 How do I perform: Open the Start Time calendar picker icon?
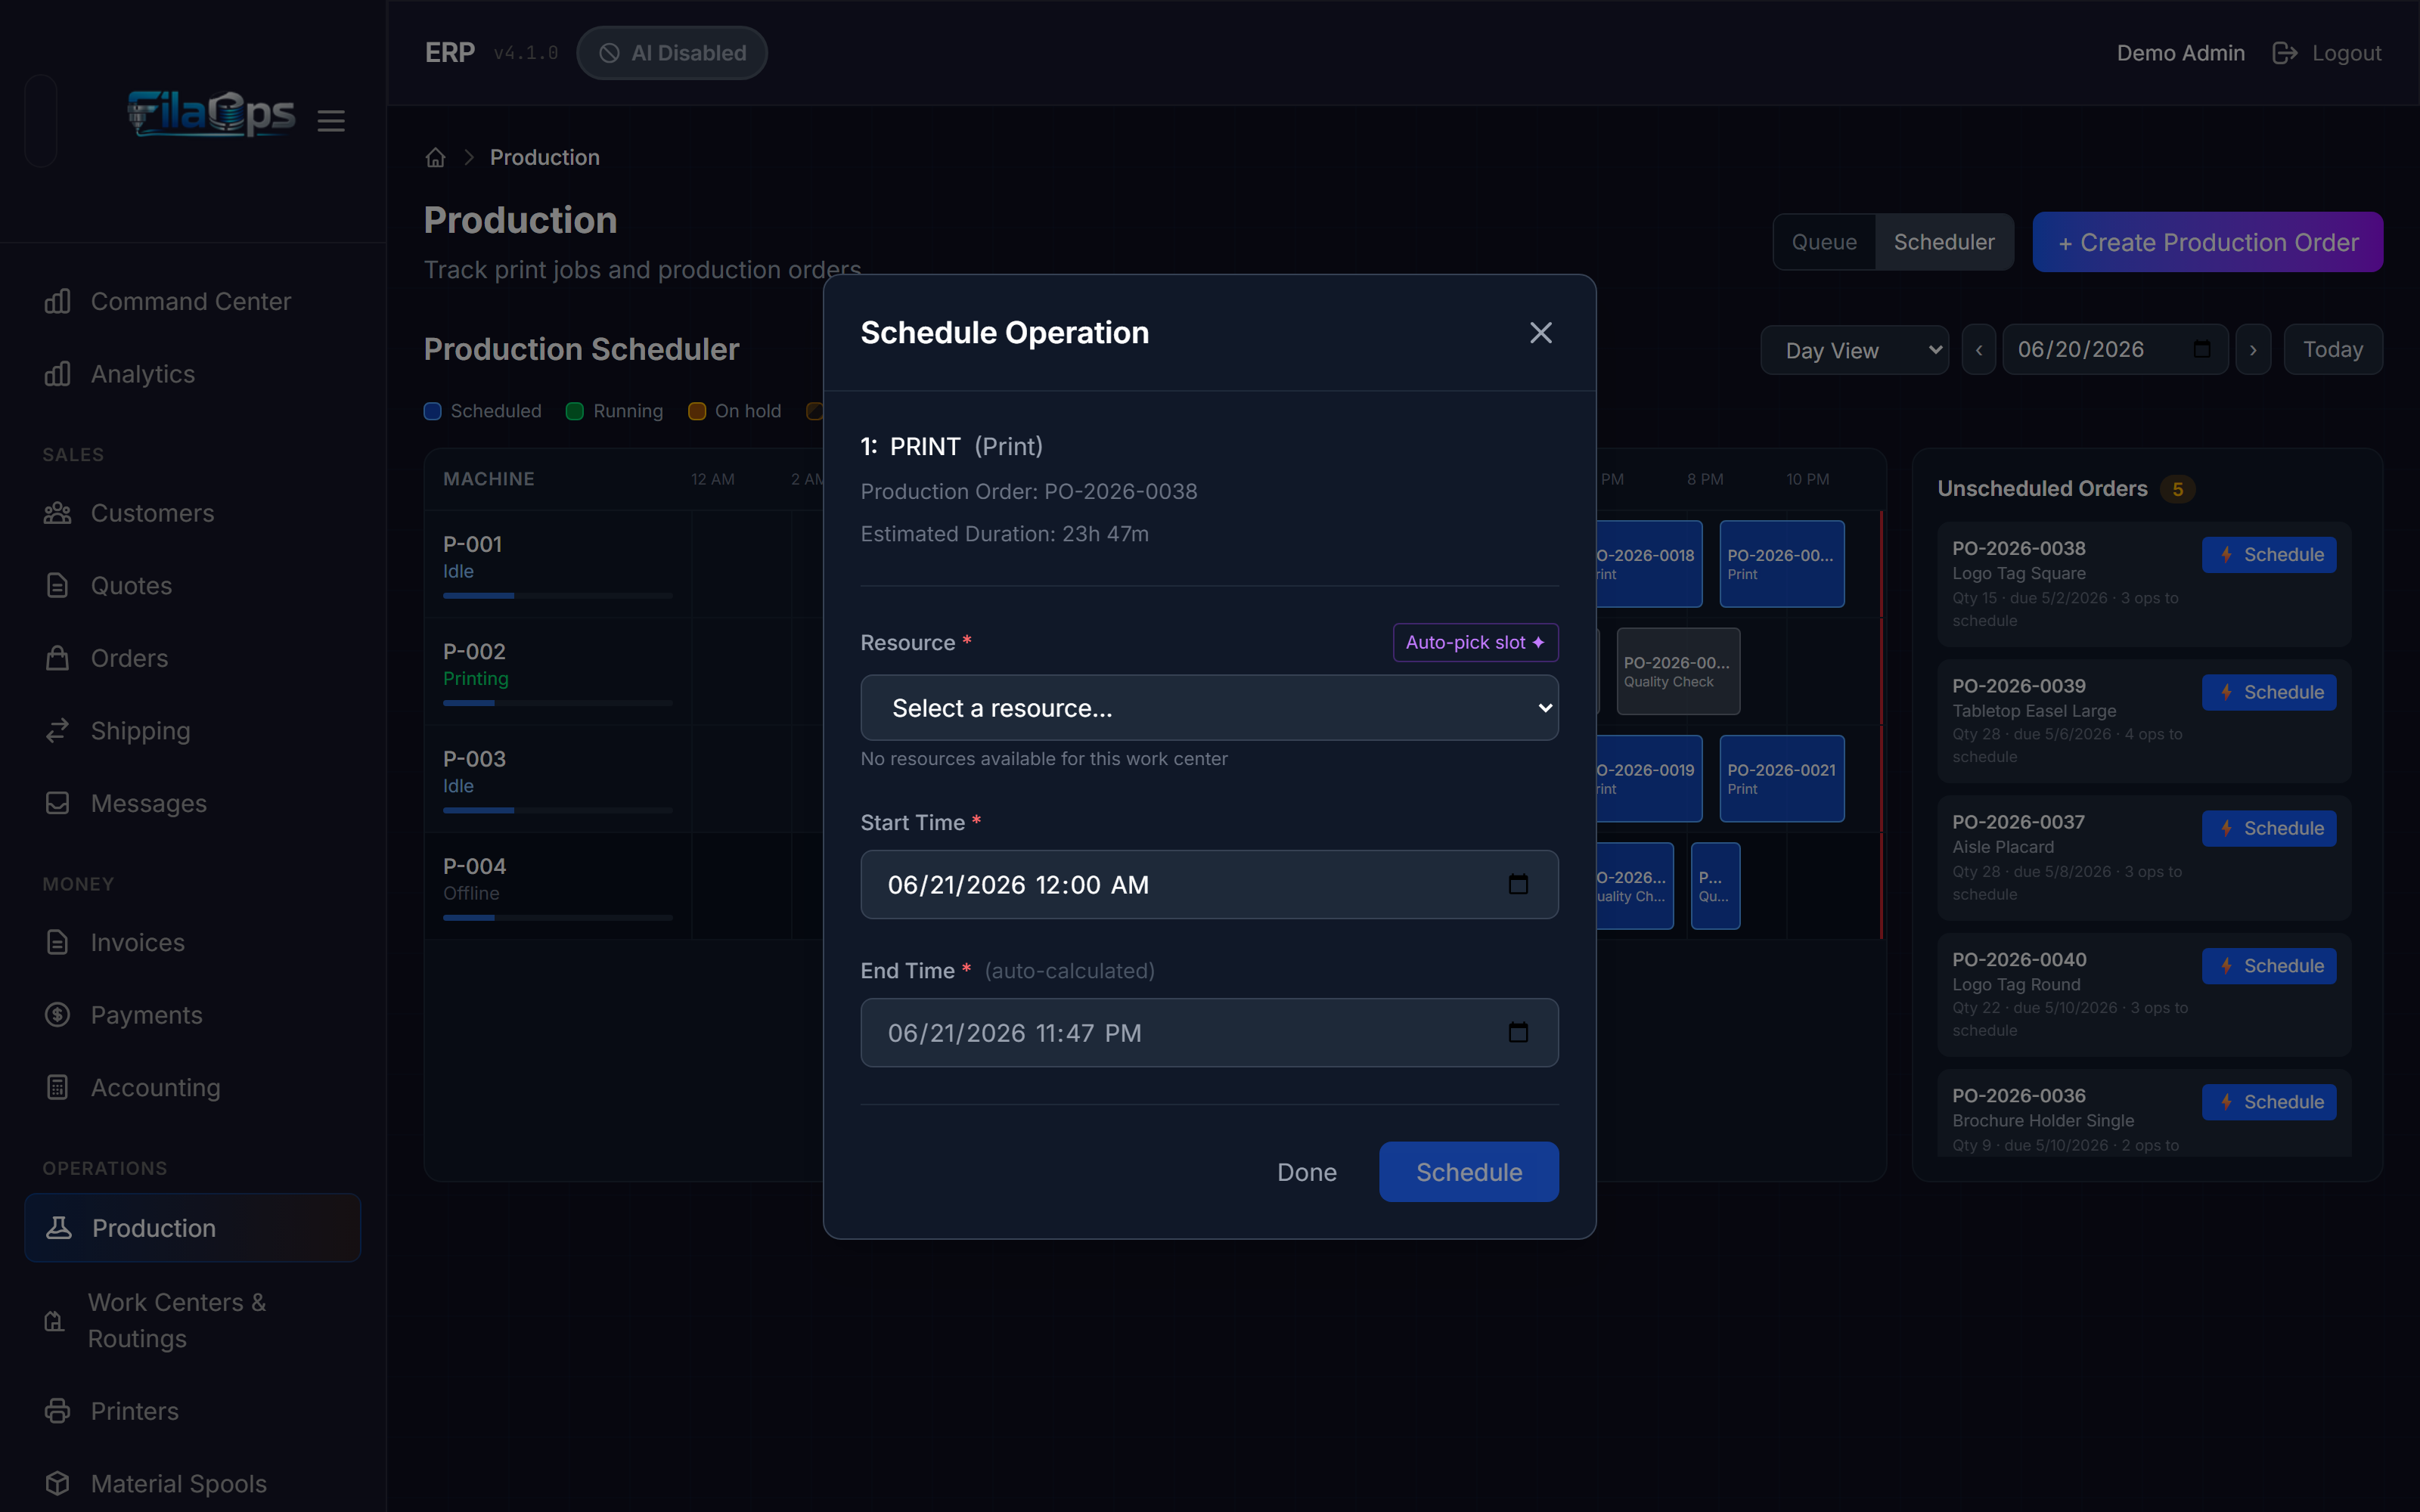pos(1518,885)
